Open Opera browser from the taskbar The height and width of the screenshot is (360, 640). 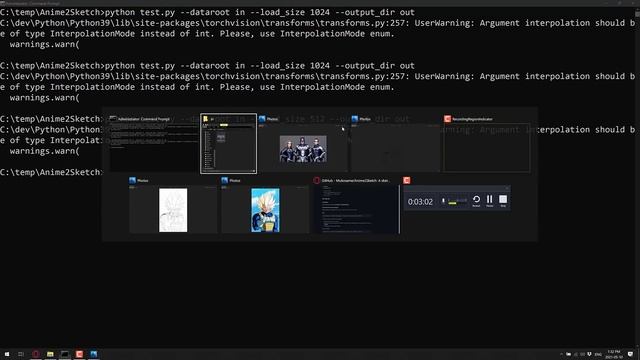click(x=36, y=354)
